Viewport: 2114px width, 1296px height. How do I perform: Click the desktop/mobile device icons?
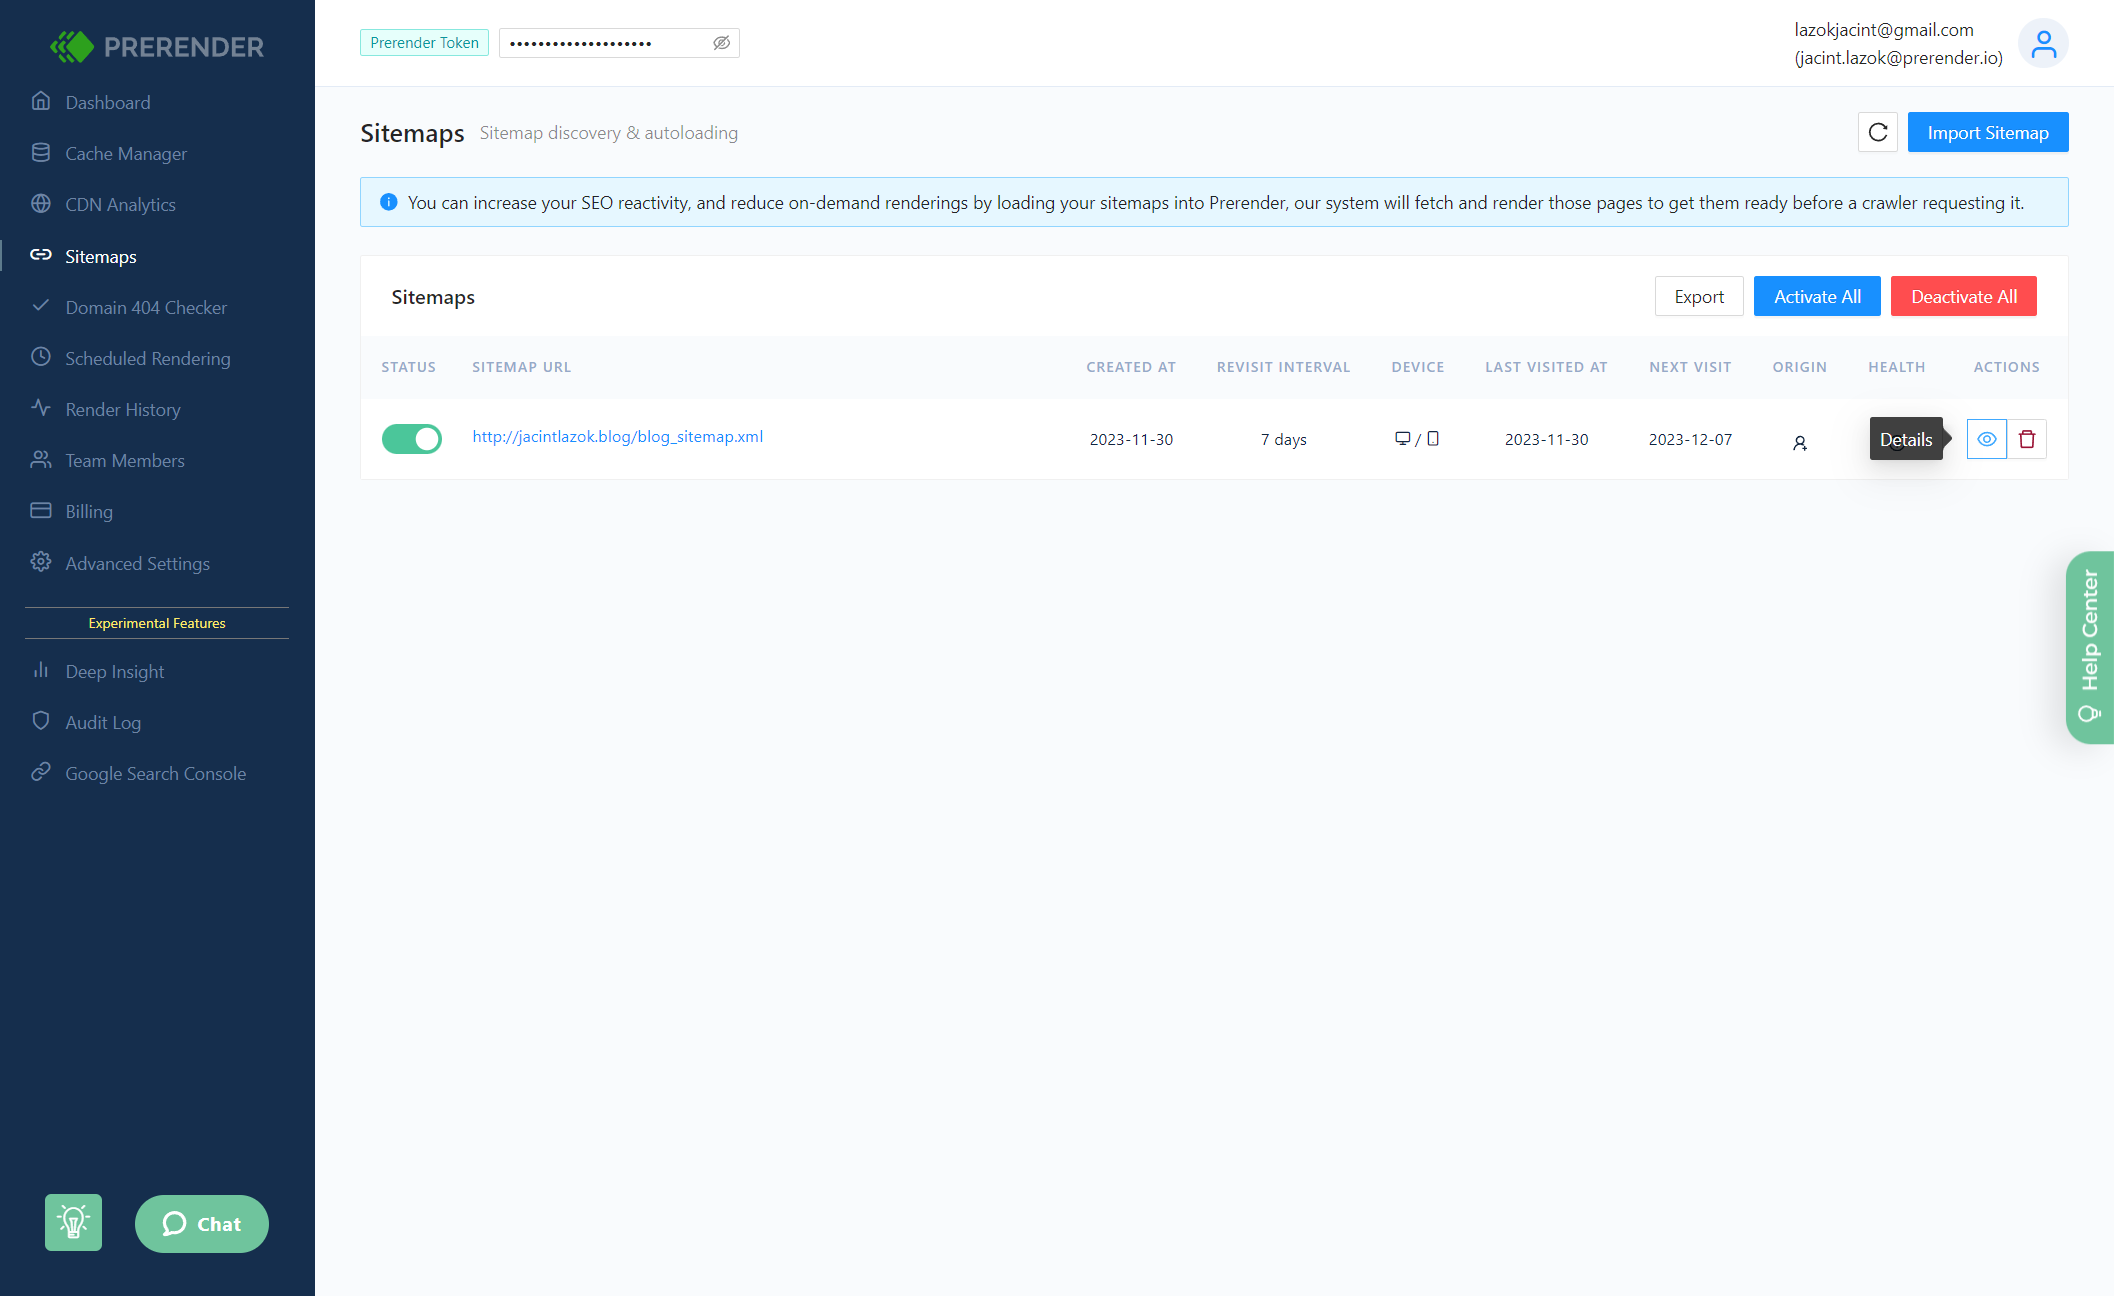click(x=1417, y=438)
